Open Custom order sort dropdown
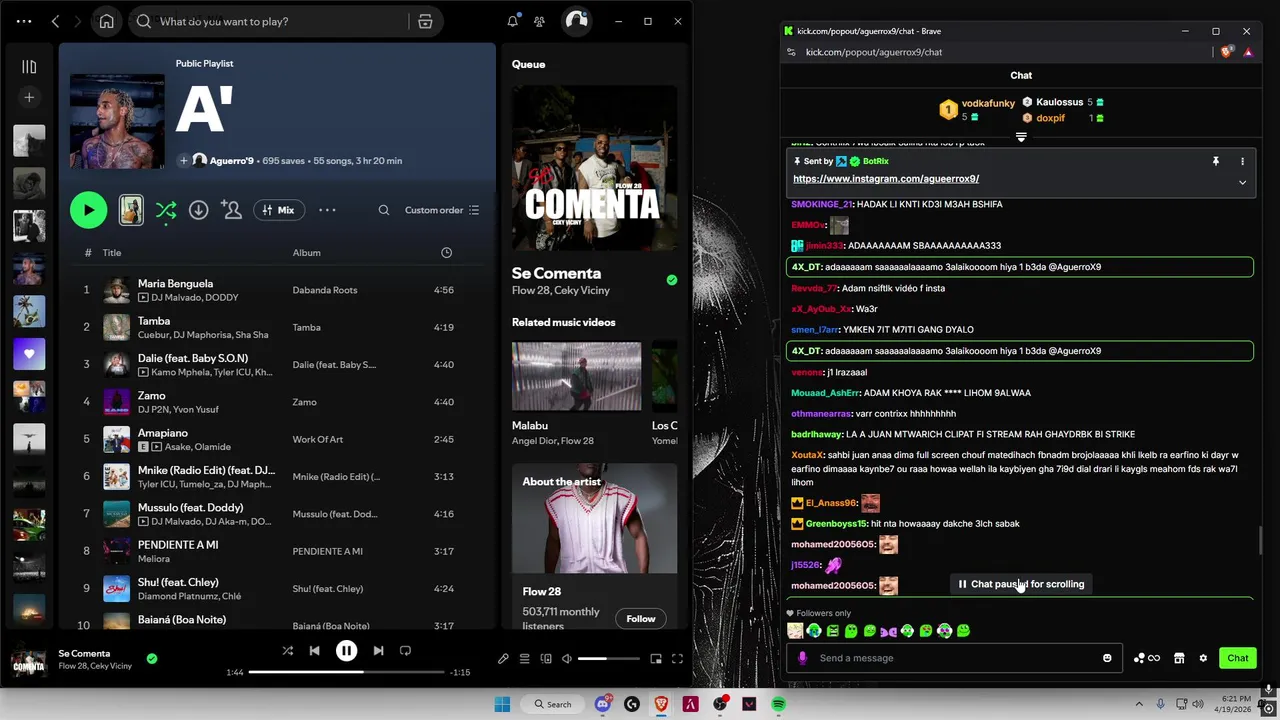1280x720 pixels. coord(442,210)
